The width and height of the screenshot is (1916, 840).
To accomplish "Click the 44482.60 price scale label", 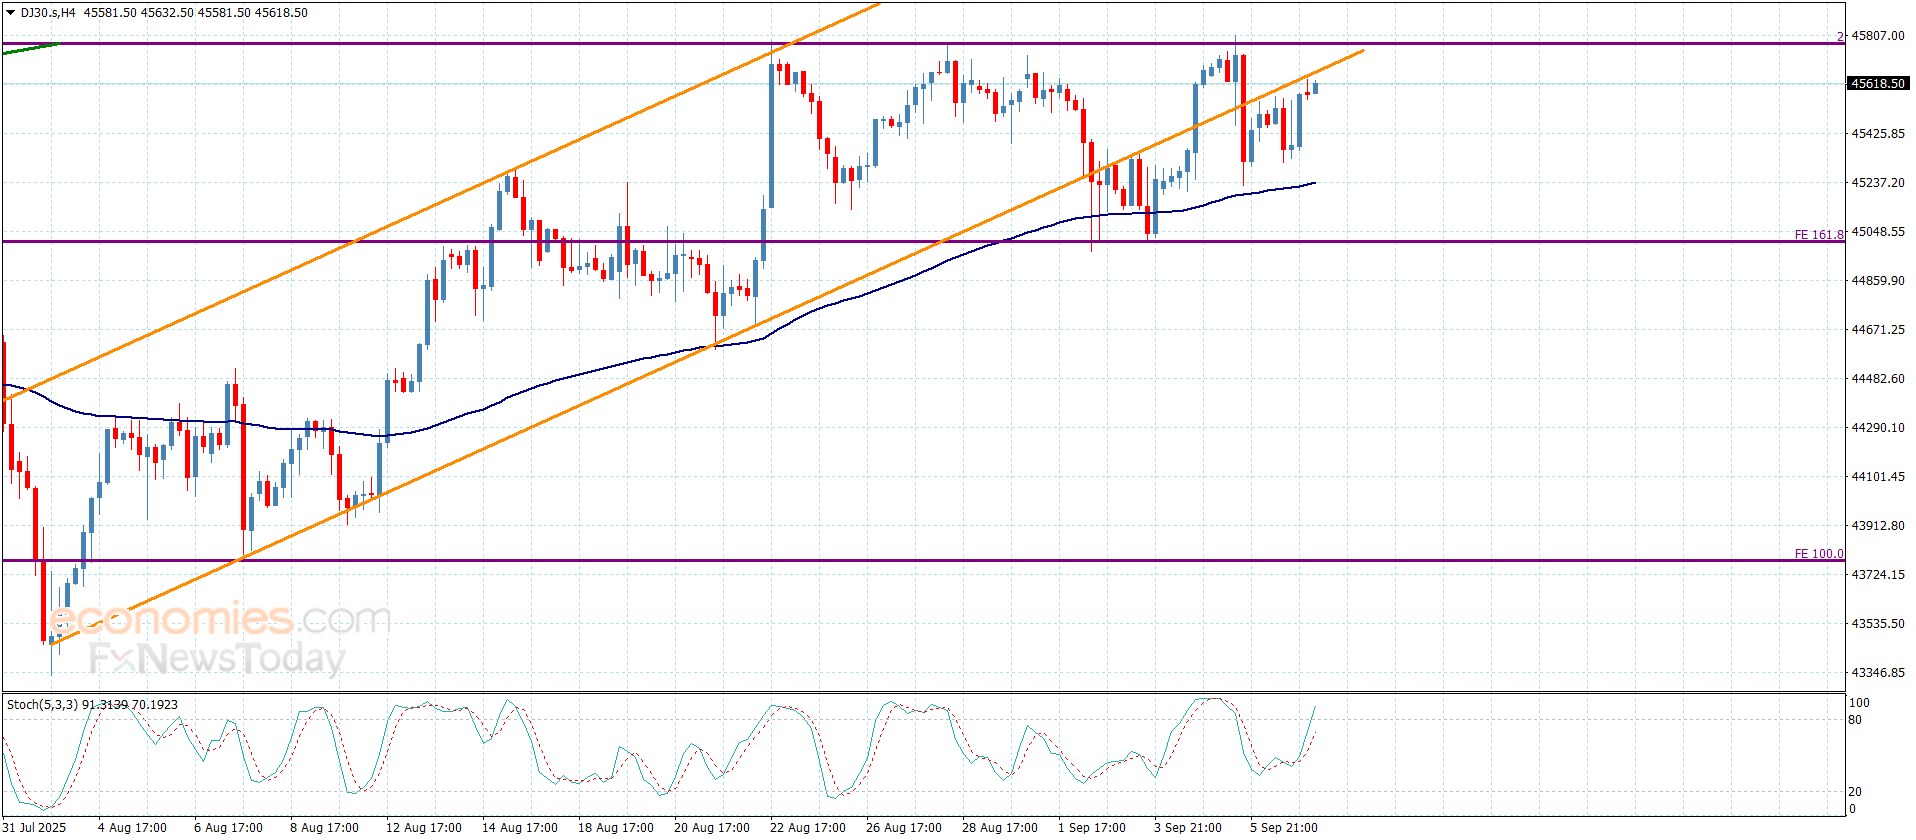I will (1878, 379).
